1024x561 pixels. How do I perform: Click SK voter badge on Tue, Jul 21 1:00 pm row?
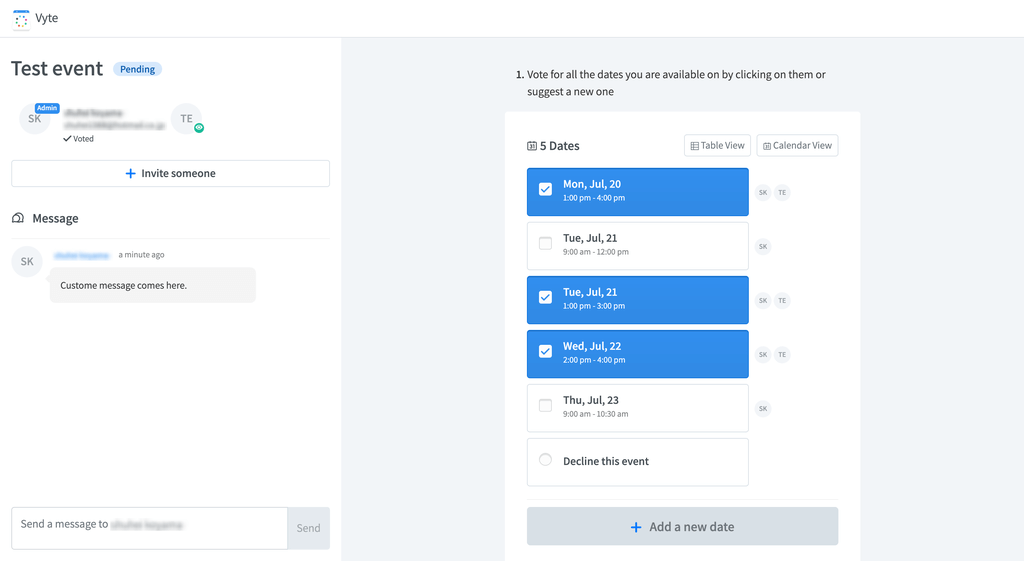tap(763, 300)
